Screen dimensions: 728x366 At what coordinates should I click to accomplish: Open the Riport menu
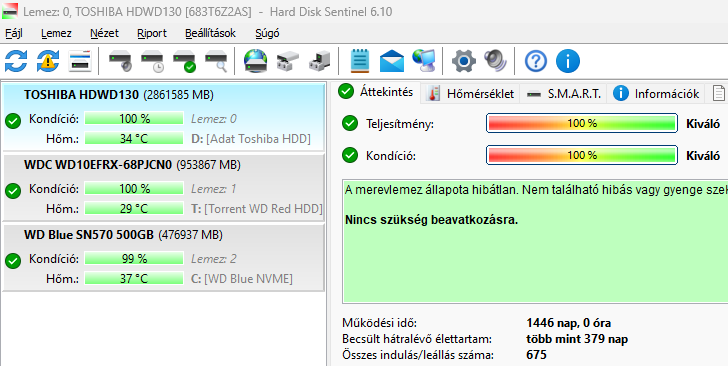point(152,33)
